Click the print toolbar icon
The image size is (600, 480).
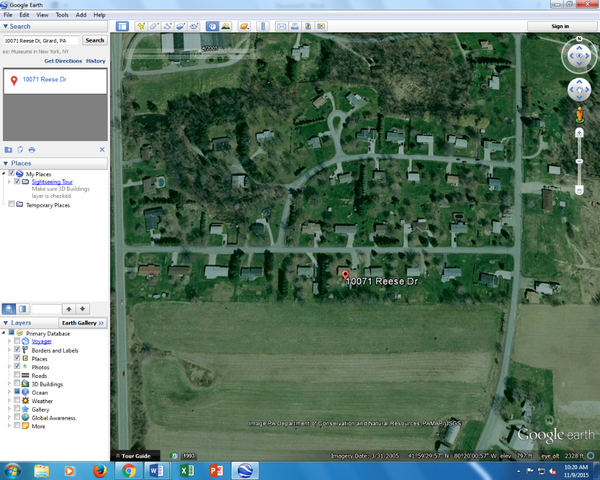coord(295,26)
